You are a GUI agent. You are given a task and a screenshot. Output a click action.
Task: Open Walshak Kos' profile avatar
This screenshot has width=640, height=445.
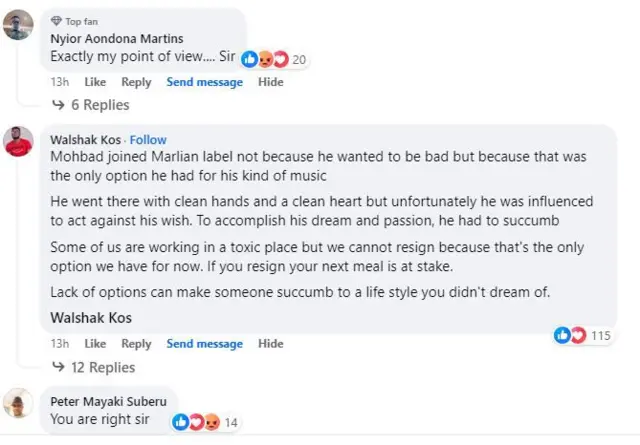[x=18, y=141]
